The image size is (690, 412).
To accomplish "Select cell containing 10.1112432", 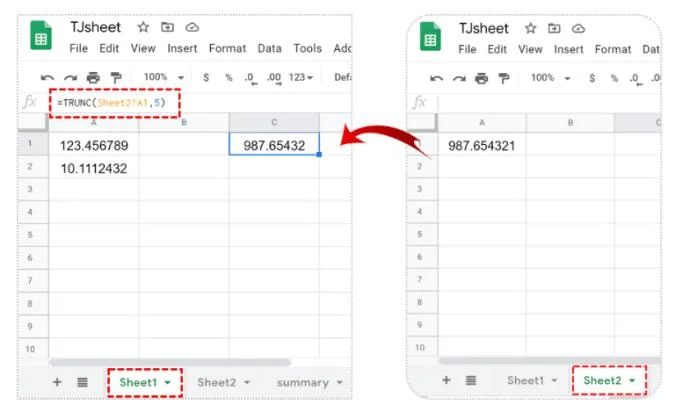I will tap(94, 168).
